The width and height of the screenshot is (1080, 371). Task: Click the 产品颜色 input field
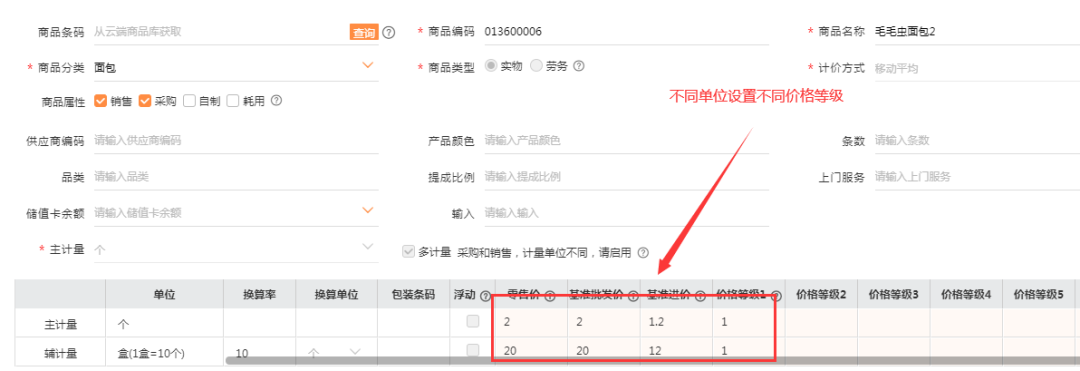tap(626, 140)
